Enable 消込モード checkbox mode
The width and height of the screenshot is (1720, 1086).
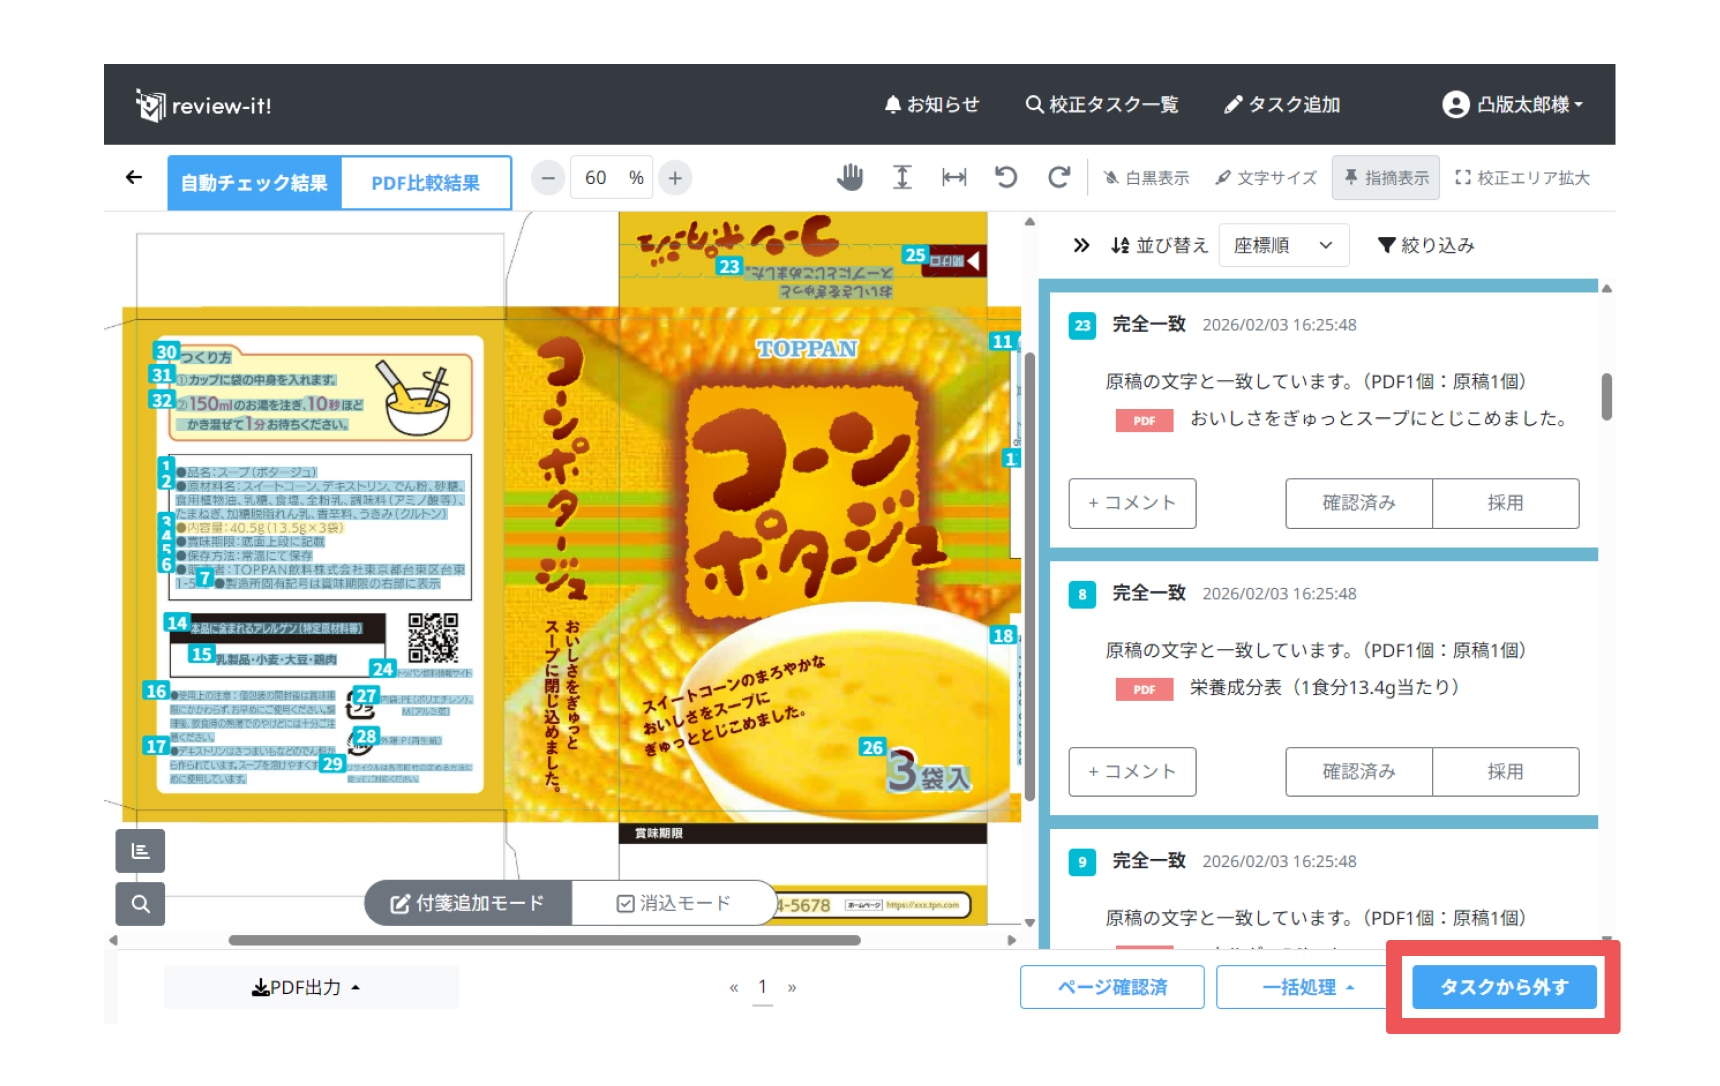(x=674, y=903)
